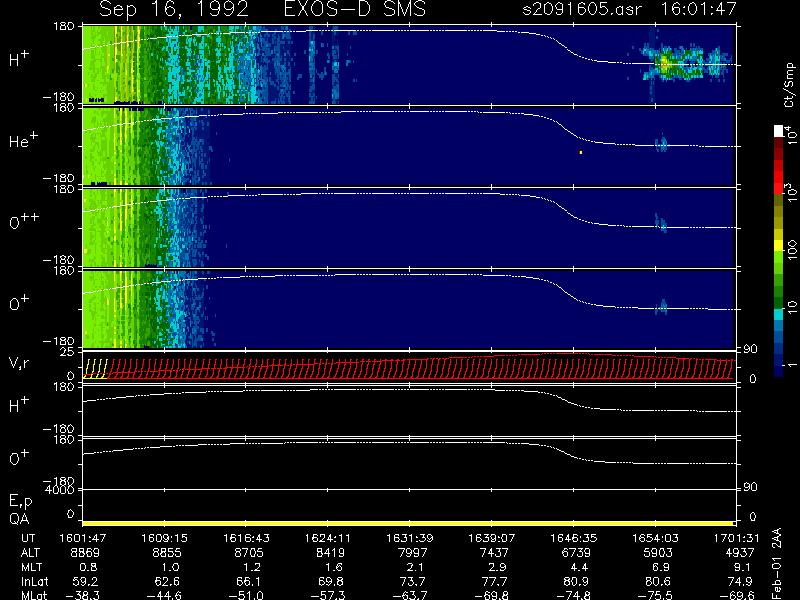800x600 pixels.
Task: Click altitude value "7437"
Action: click(x=494, y=553)
